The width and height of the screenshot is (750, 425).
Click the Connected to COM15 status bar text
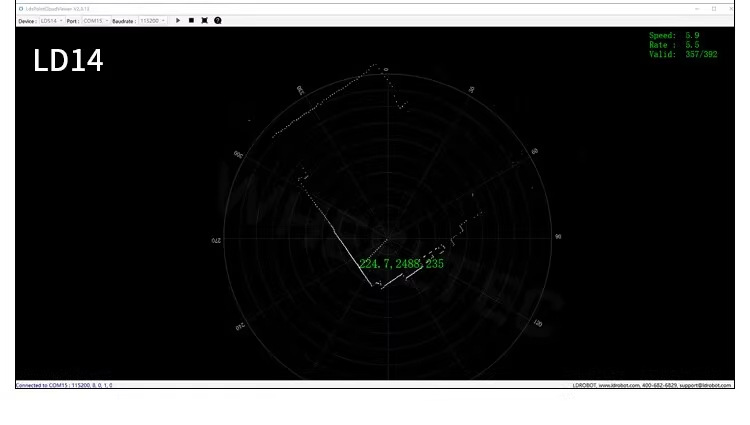click(x=64, y=385)
